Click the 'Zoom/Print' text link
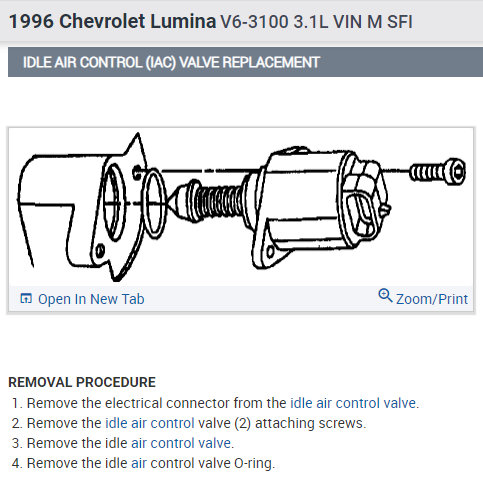 (432, 299)
